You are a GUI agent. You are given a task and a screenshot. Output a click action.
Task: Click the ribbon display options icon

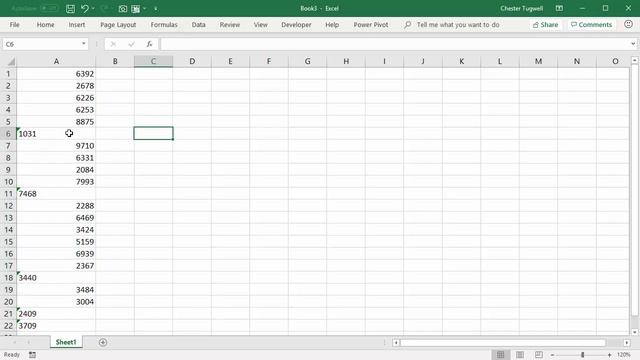559,8
